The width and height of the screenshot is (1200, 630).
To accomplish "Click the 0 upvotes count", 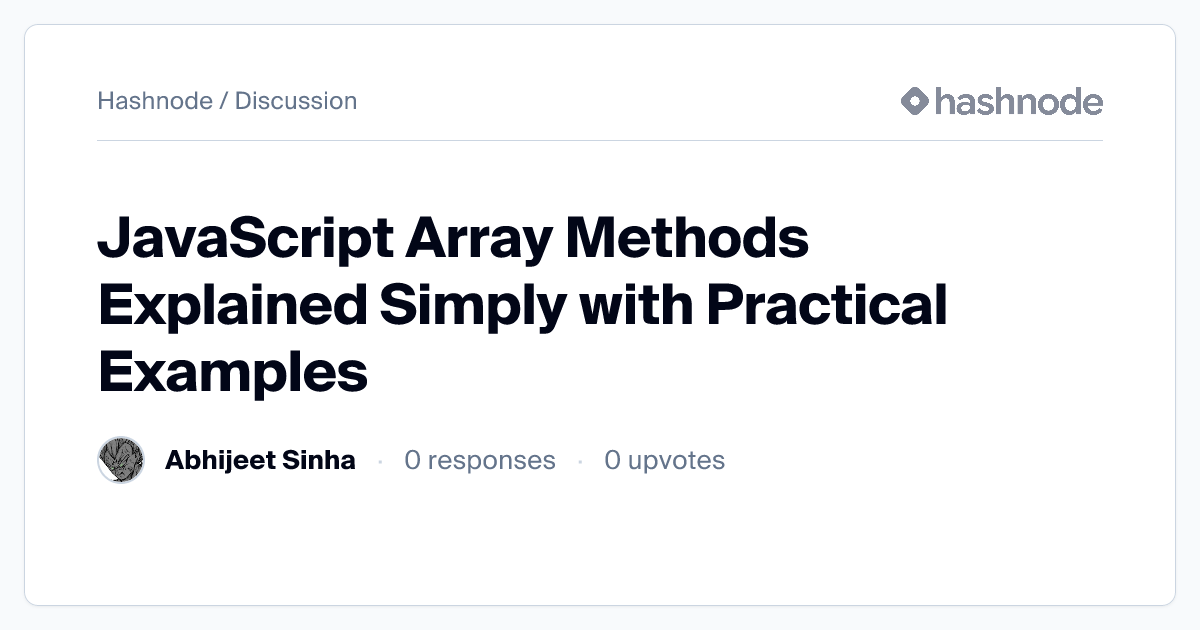I will point(665,460).
